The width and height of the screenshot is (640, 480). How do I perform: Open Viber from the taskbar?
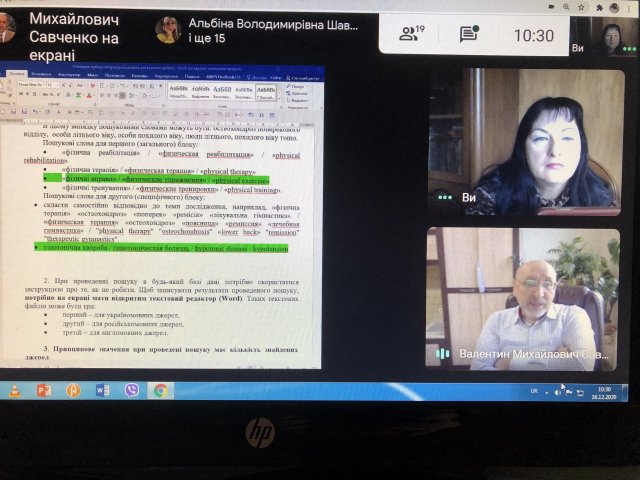pos(132,390)
